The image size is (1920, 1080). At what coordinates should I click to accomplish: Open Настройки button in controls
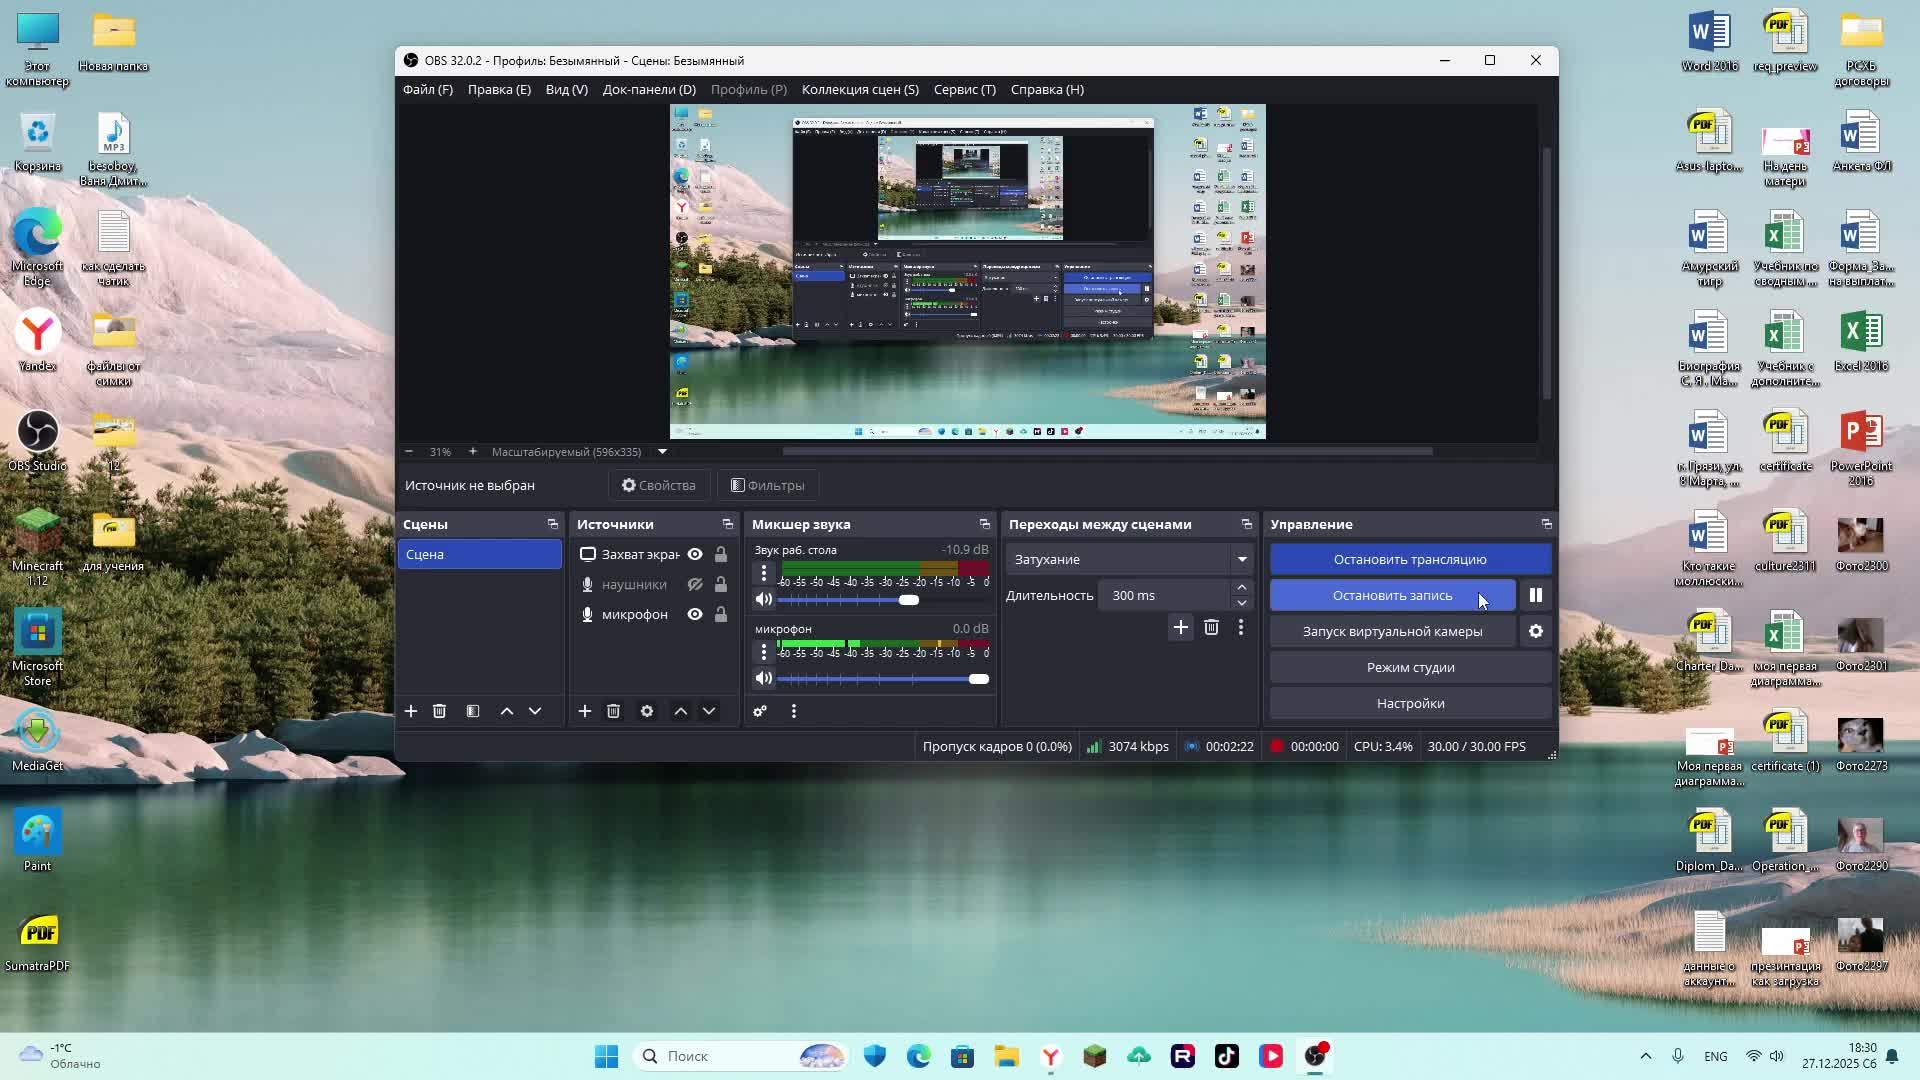click(x=1410, y=703)
